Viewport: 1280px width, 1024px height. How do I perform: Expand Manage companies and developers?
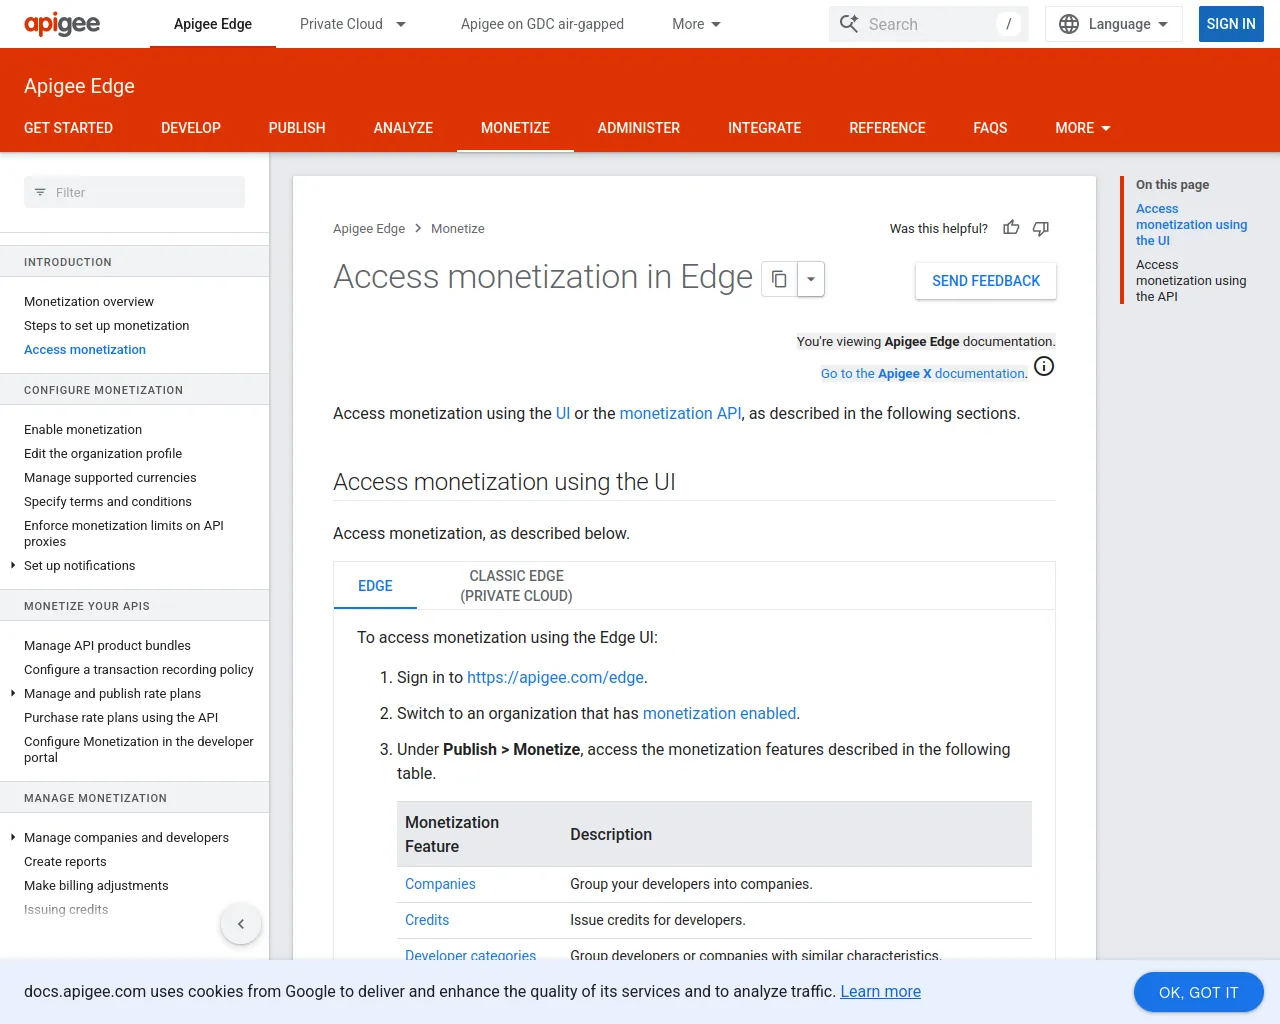tap(12, 838)
